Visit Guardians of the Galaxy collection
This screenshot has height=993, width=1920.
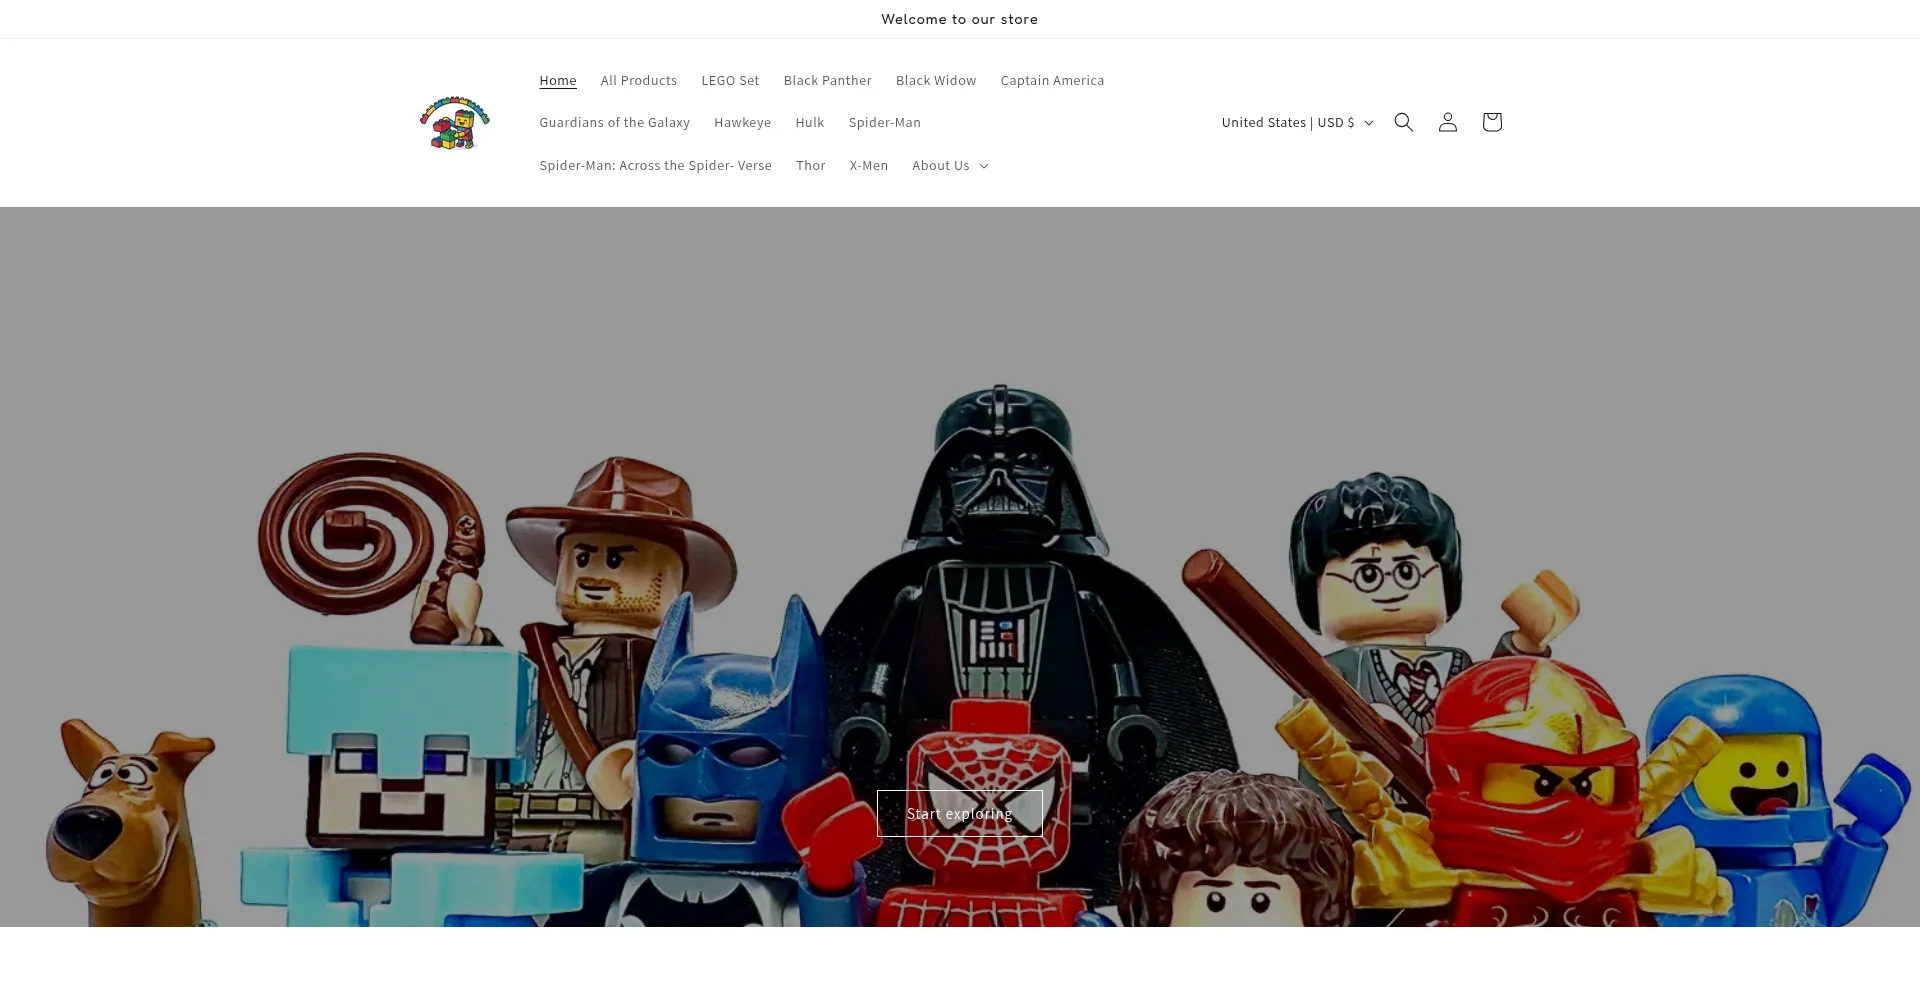[x=614, y=122]
